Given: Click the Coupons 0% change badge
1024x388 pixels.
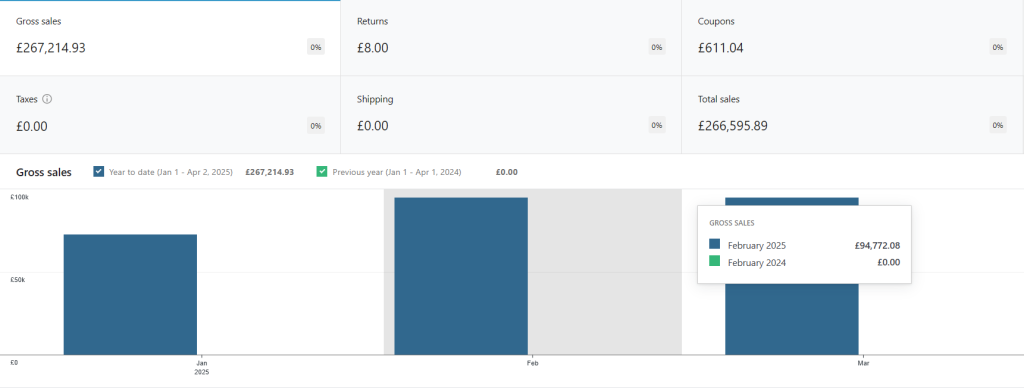Looking at the screenshot, I should tap(998, 47).
